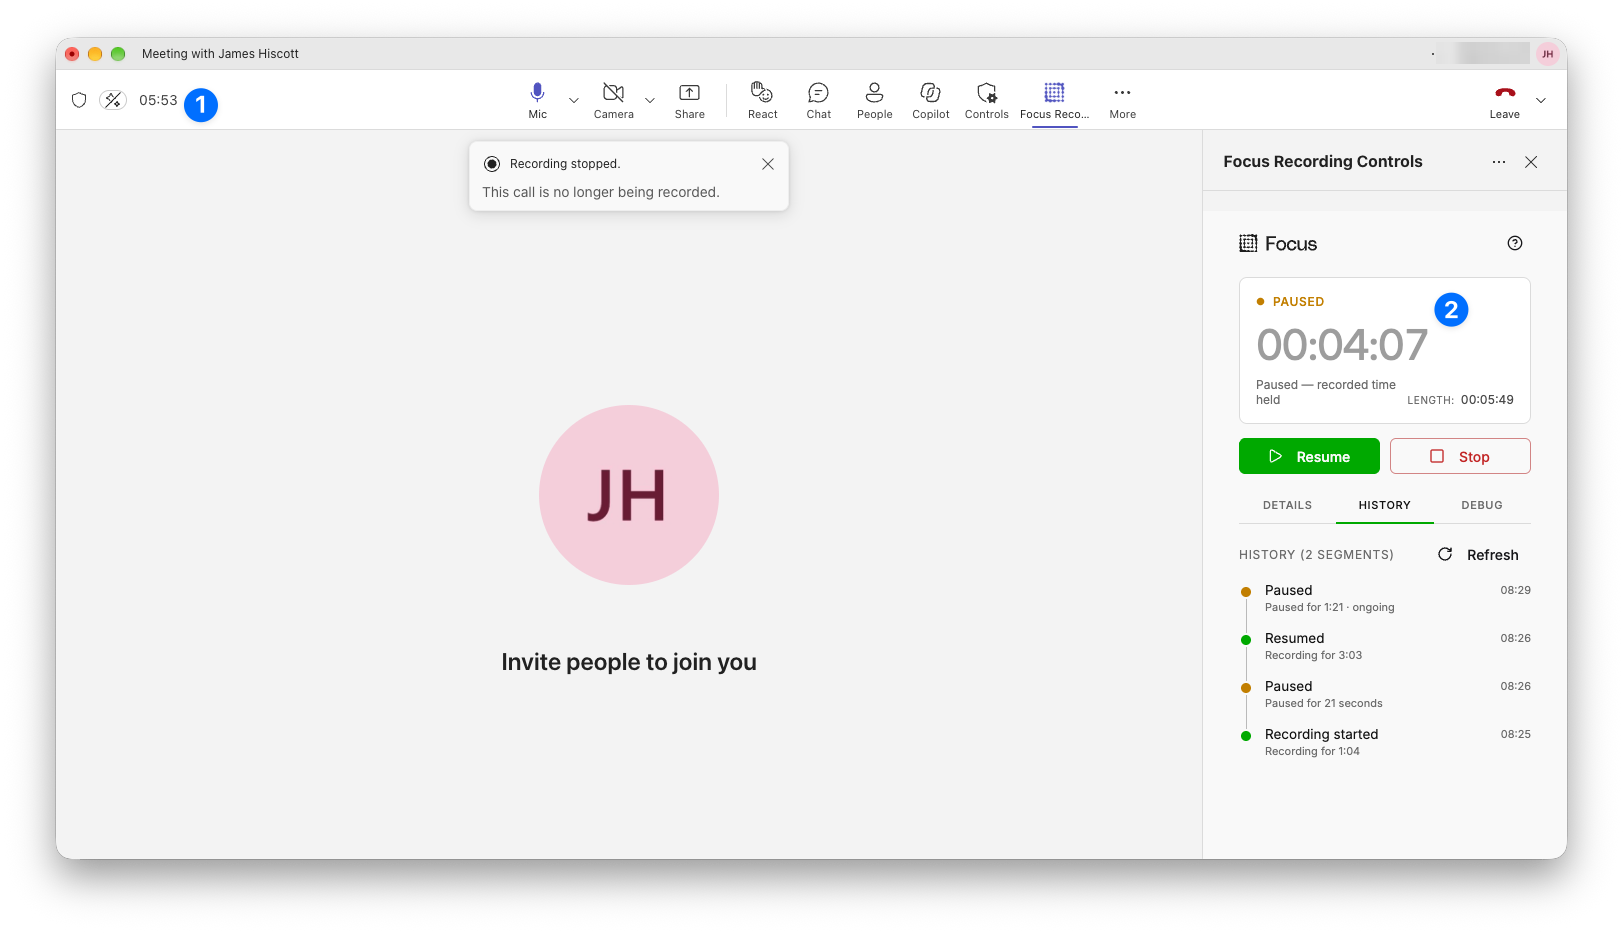Image resolution: width=1623 pixels, height=933 pixels.
Task: Select the Resumed history entry
Action: 1385,646
